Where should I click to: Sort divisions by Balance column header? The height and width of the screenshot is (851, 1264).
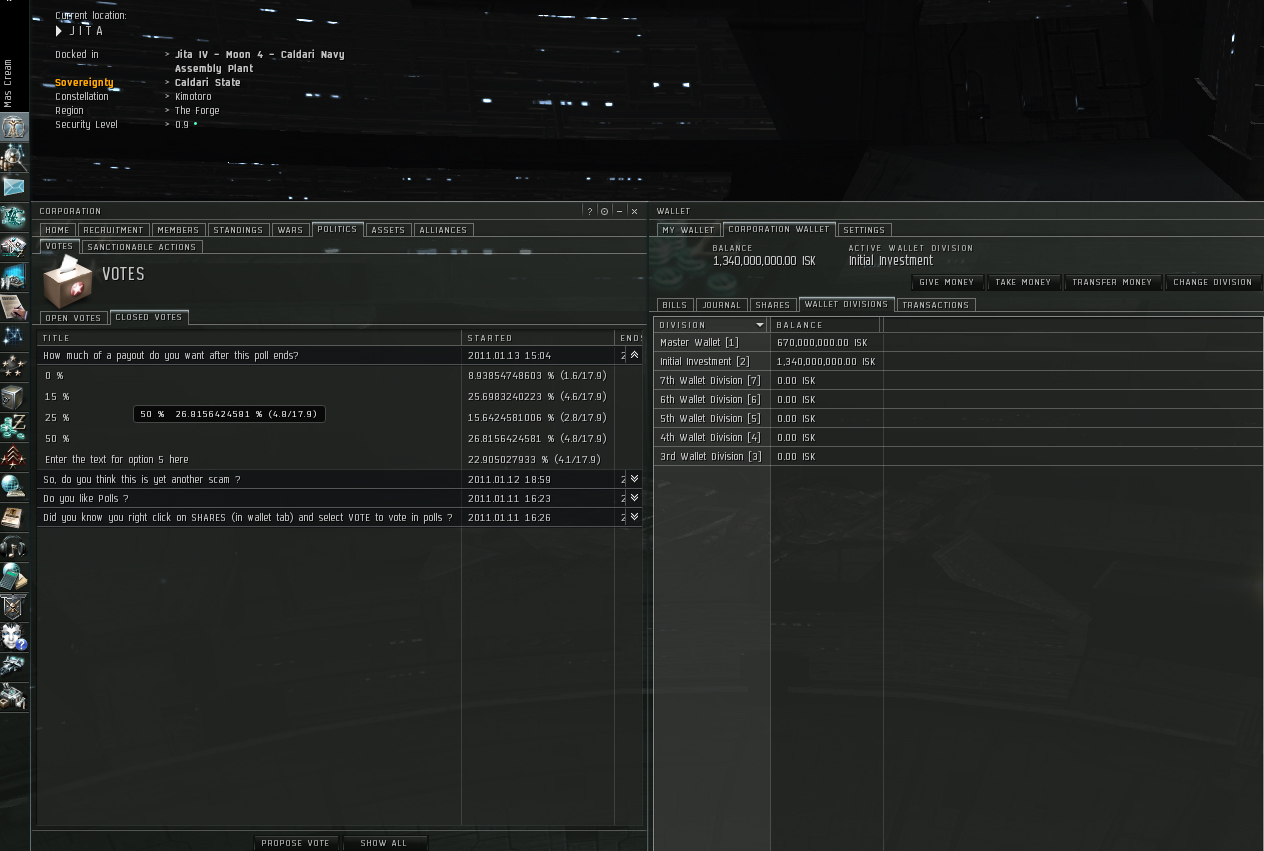(x=826, y=325)
